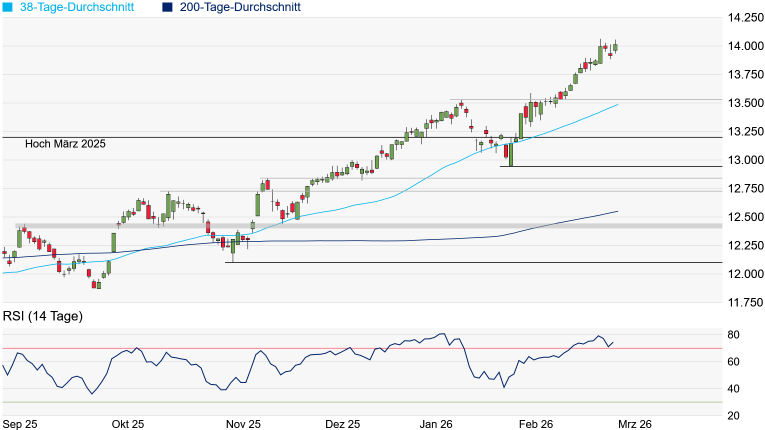Click the most recent candlestick near 14.000
The image size is (765, 430).
pos(615,46)
